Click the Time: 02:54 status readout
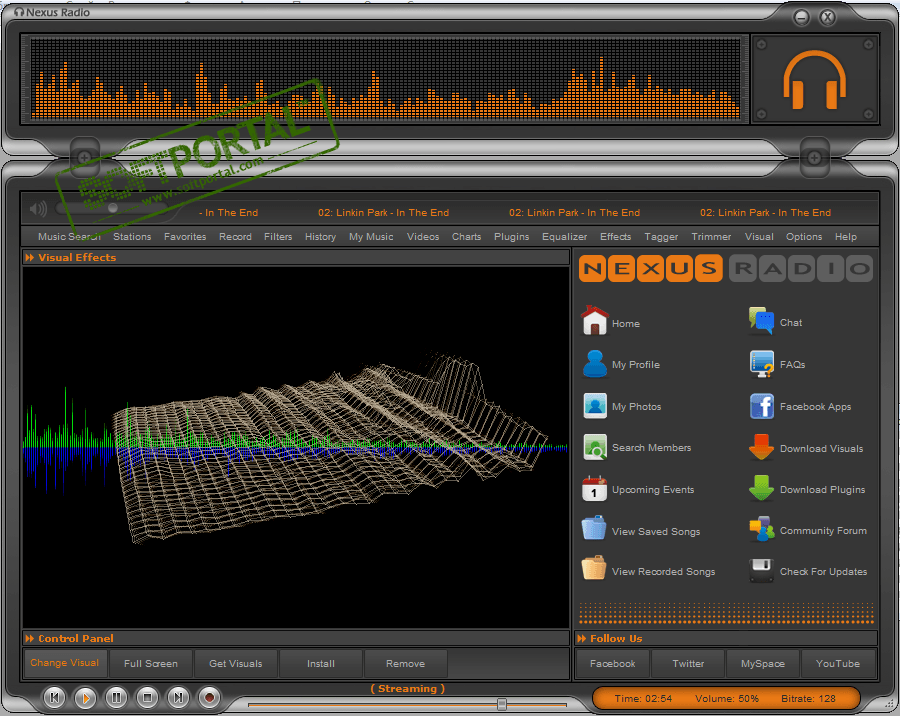Image resolution: width=900 pixels, height=716 pixels. pos(643,699)
